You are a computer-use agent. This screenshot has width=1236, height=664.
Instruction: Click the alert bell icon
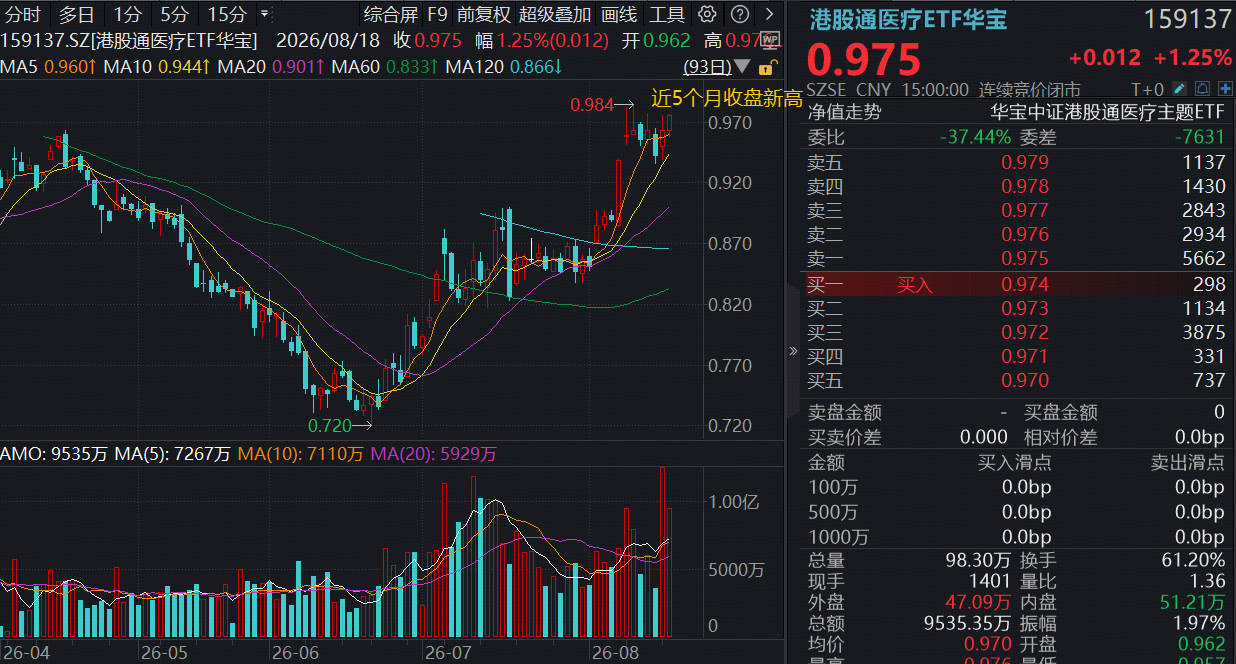[1202, 89]
